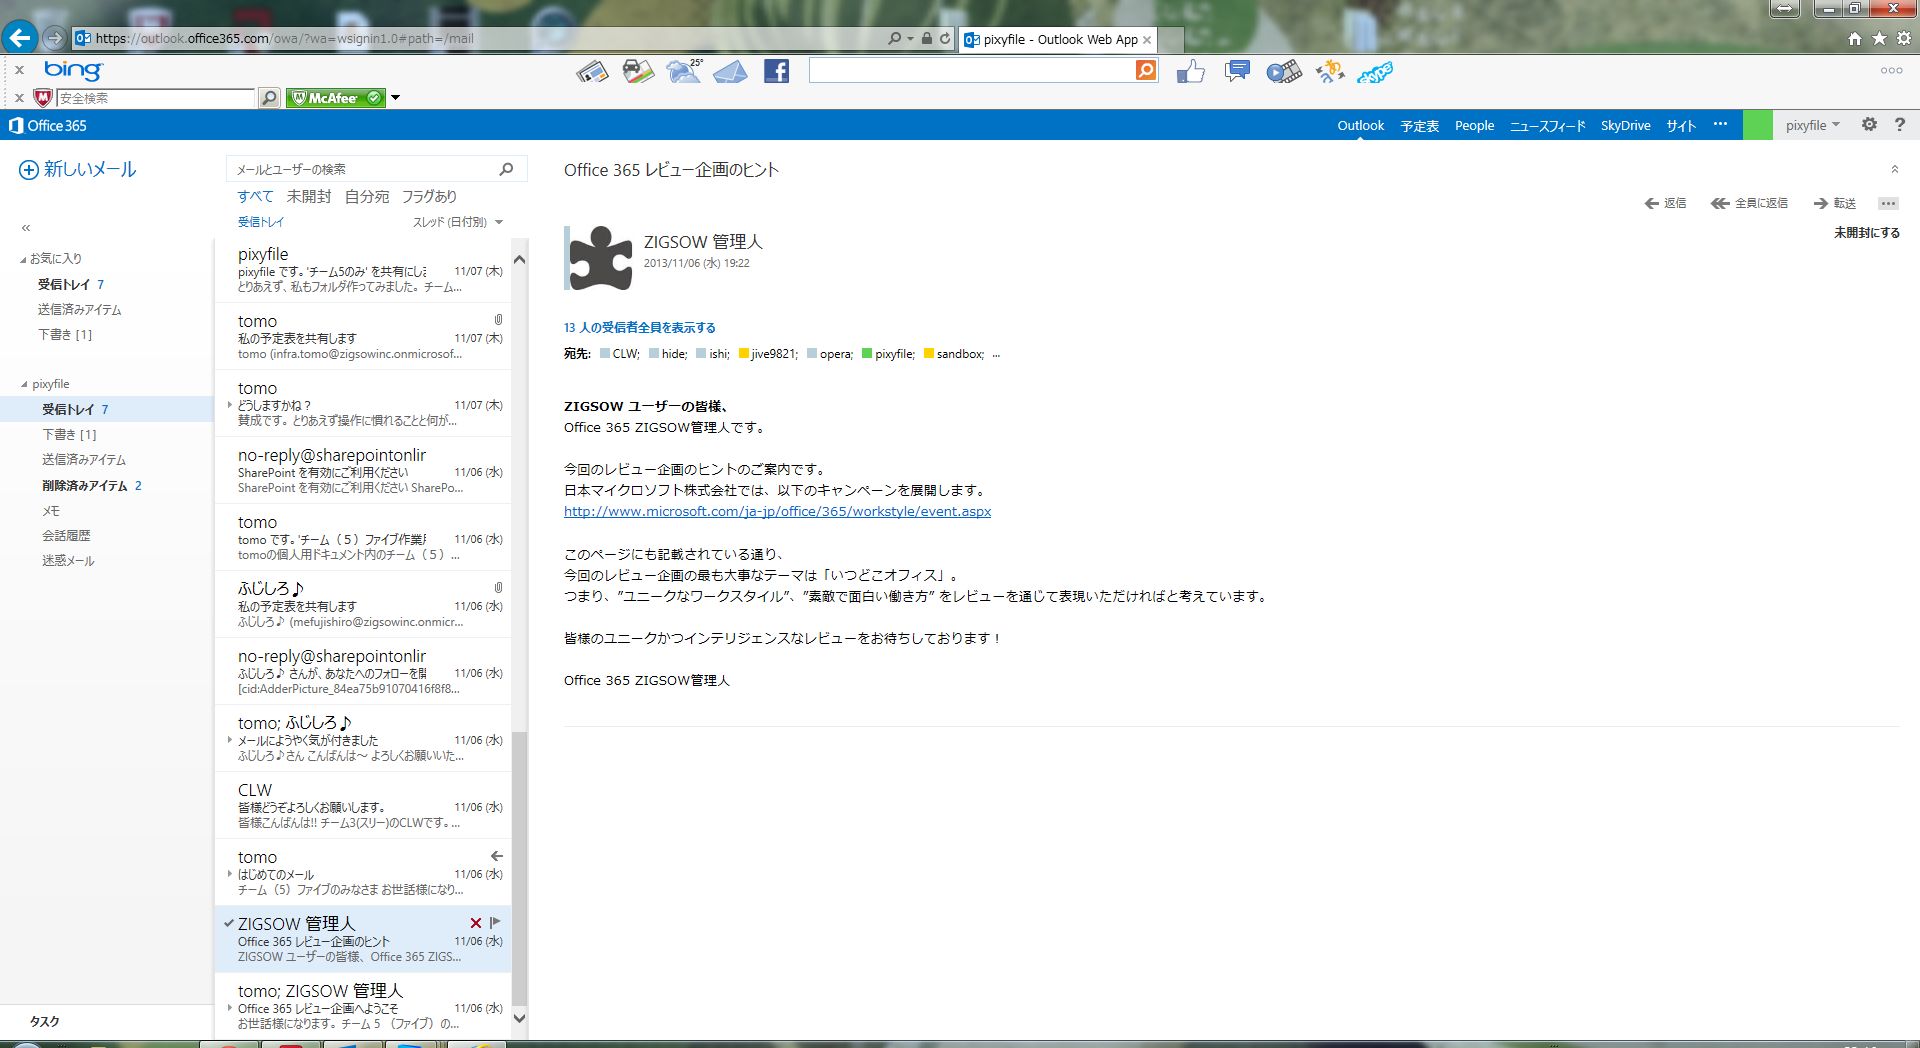Collapse the folder pane with double chevron

pyautogui.click(x=26, y=228)
